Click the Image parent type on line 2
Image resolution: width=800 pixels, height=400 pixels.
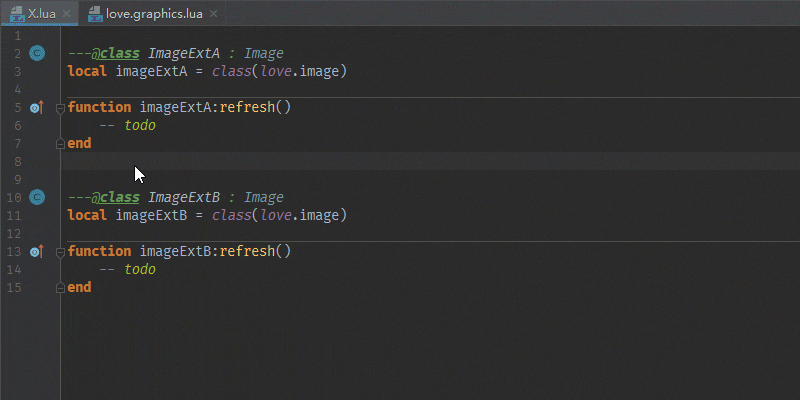[x=263, y=54]
